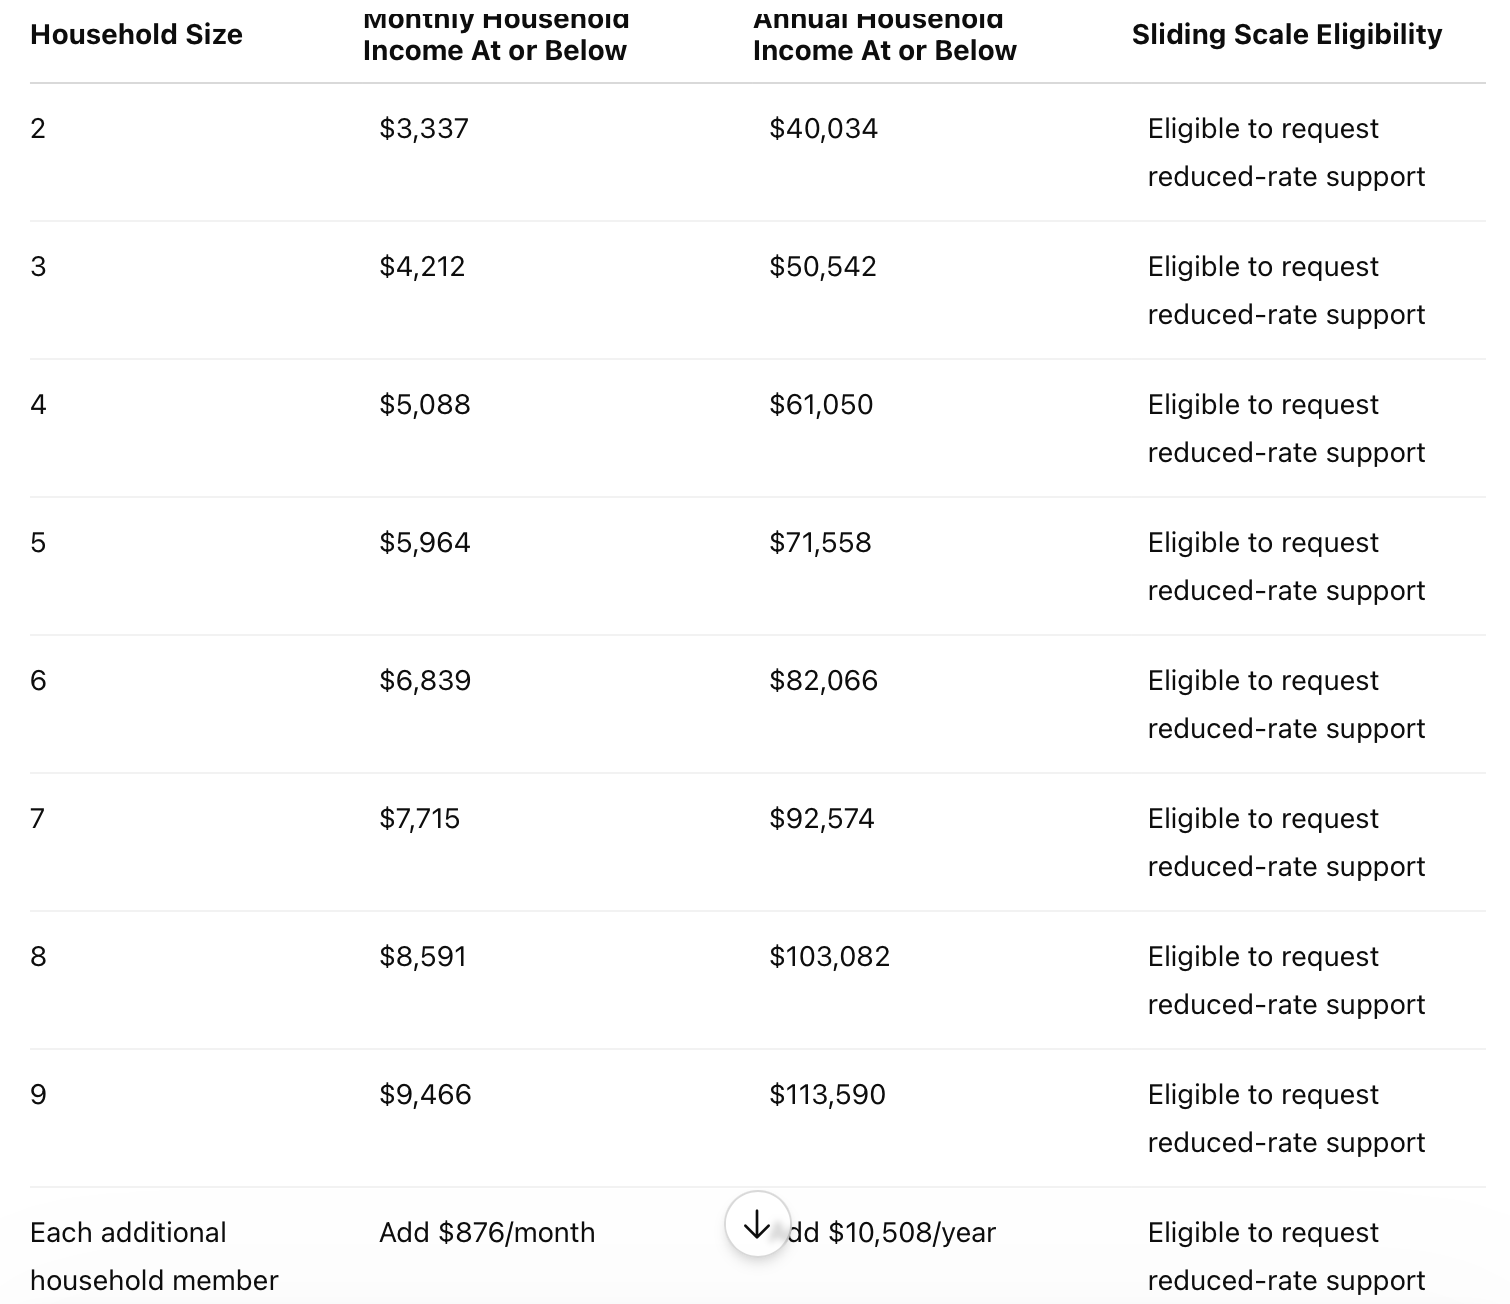This screenshot has height=1304, width=1510.
Task: Click the scroll-down arrow button
Action: 757,1224
